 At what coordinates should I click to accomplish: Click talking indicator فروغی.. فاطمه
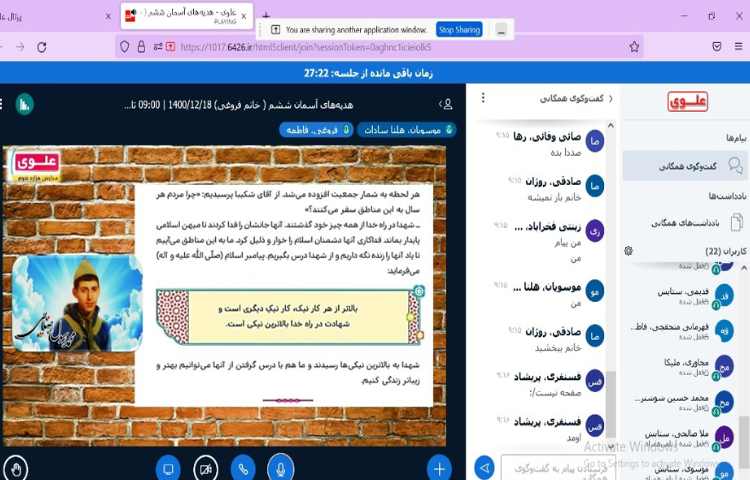coord(316,130)
